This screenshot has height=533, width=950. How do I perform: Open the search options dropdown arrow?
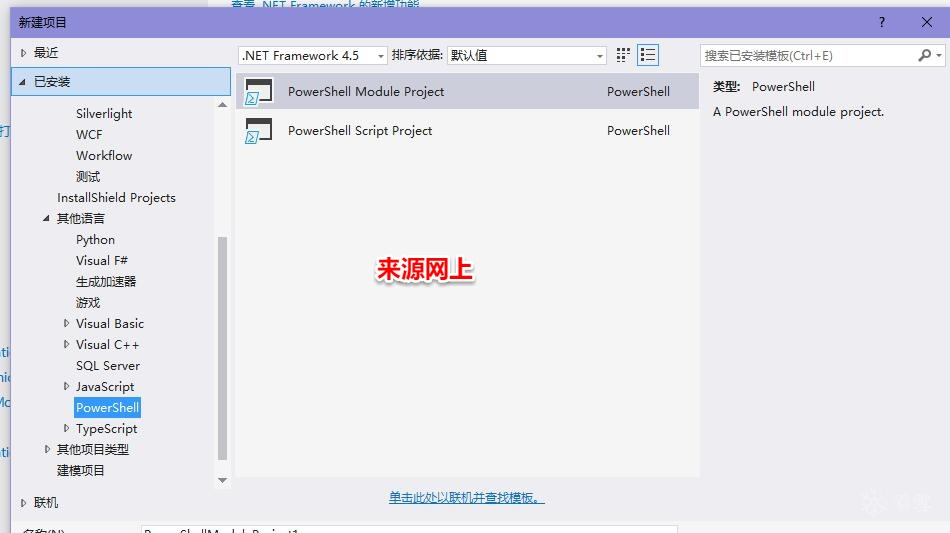[938, 55]
